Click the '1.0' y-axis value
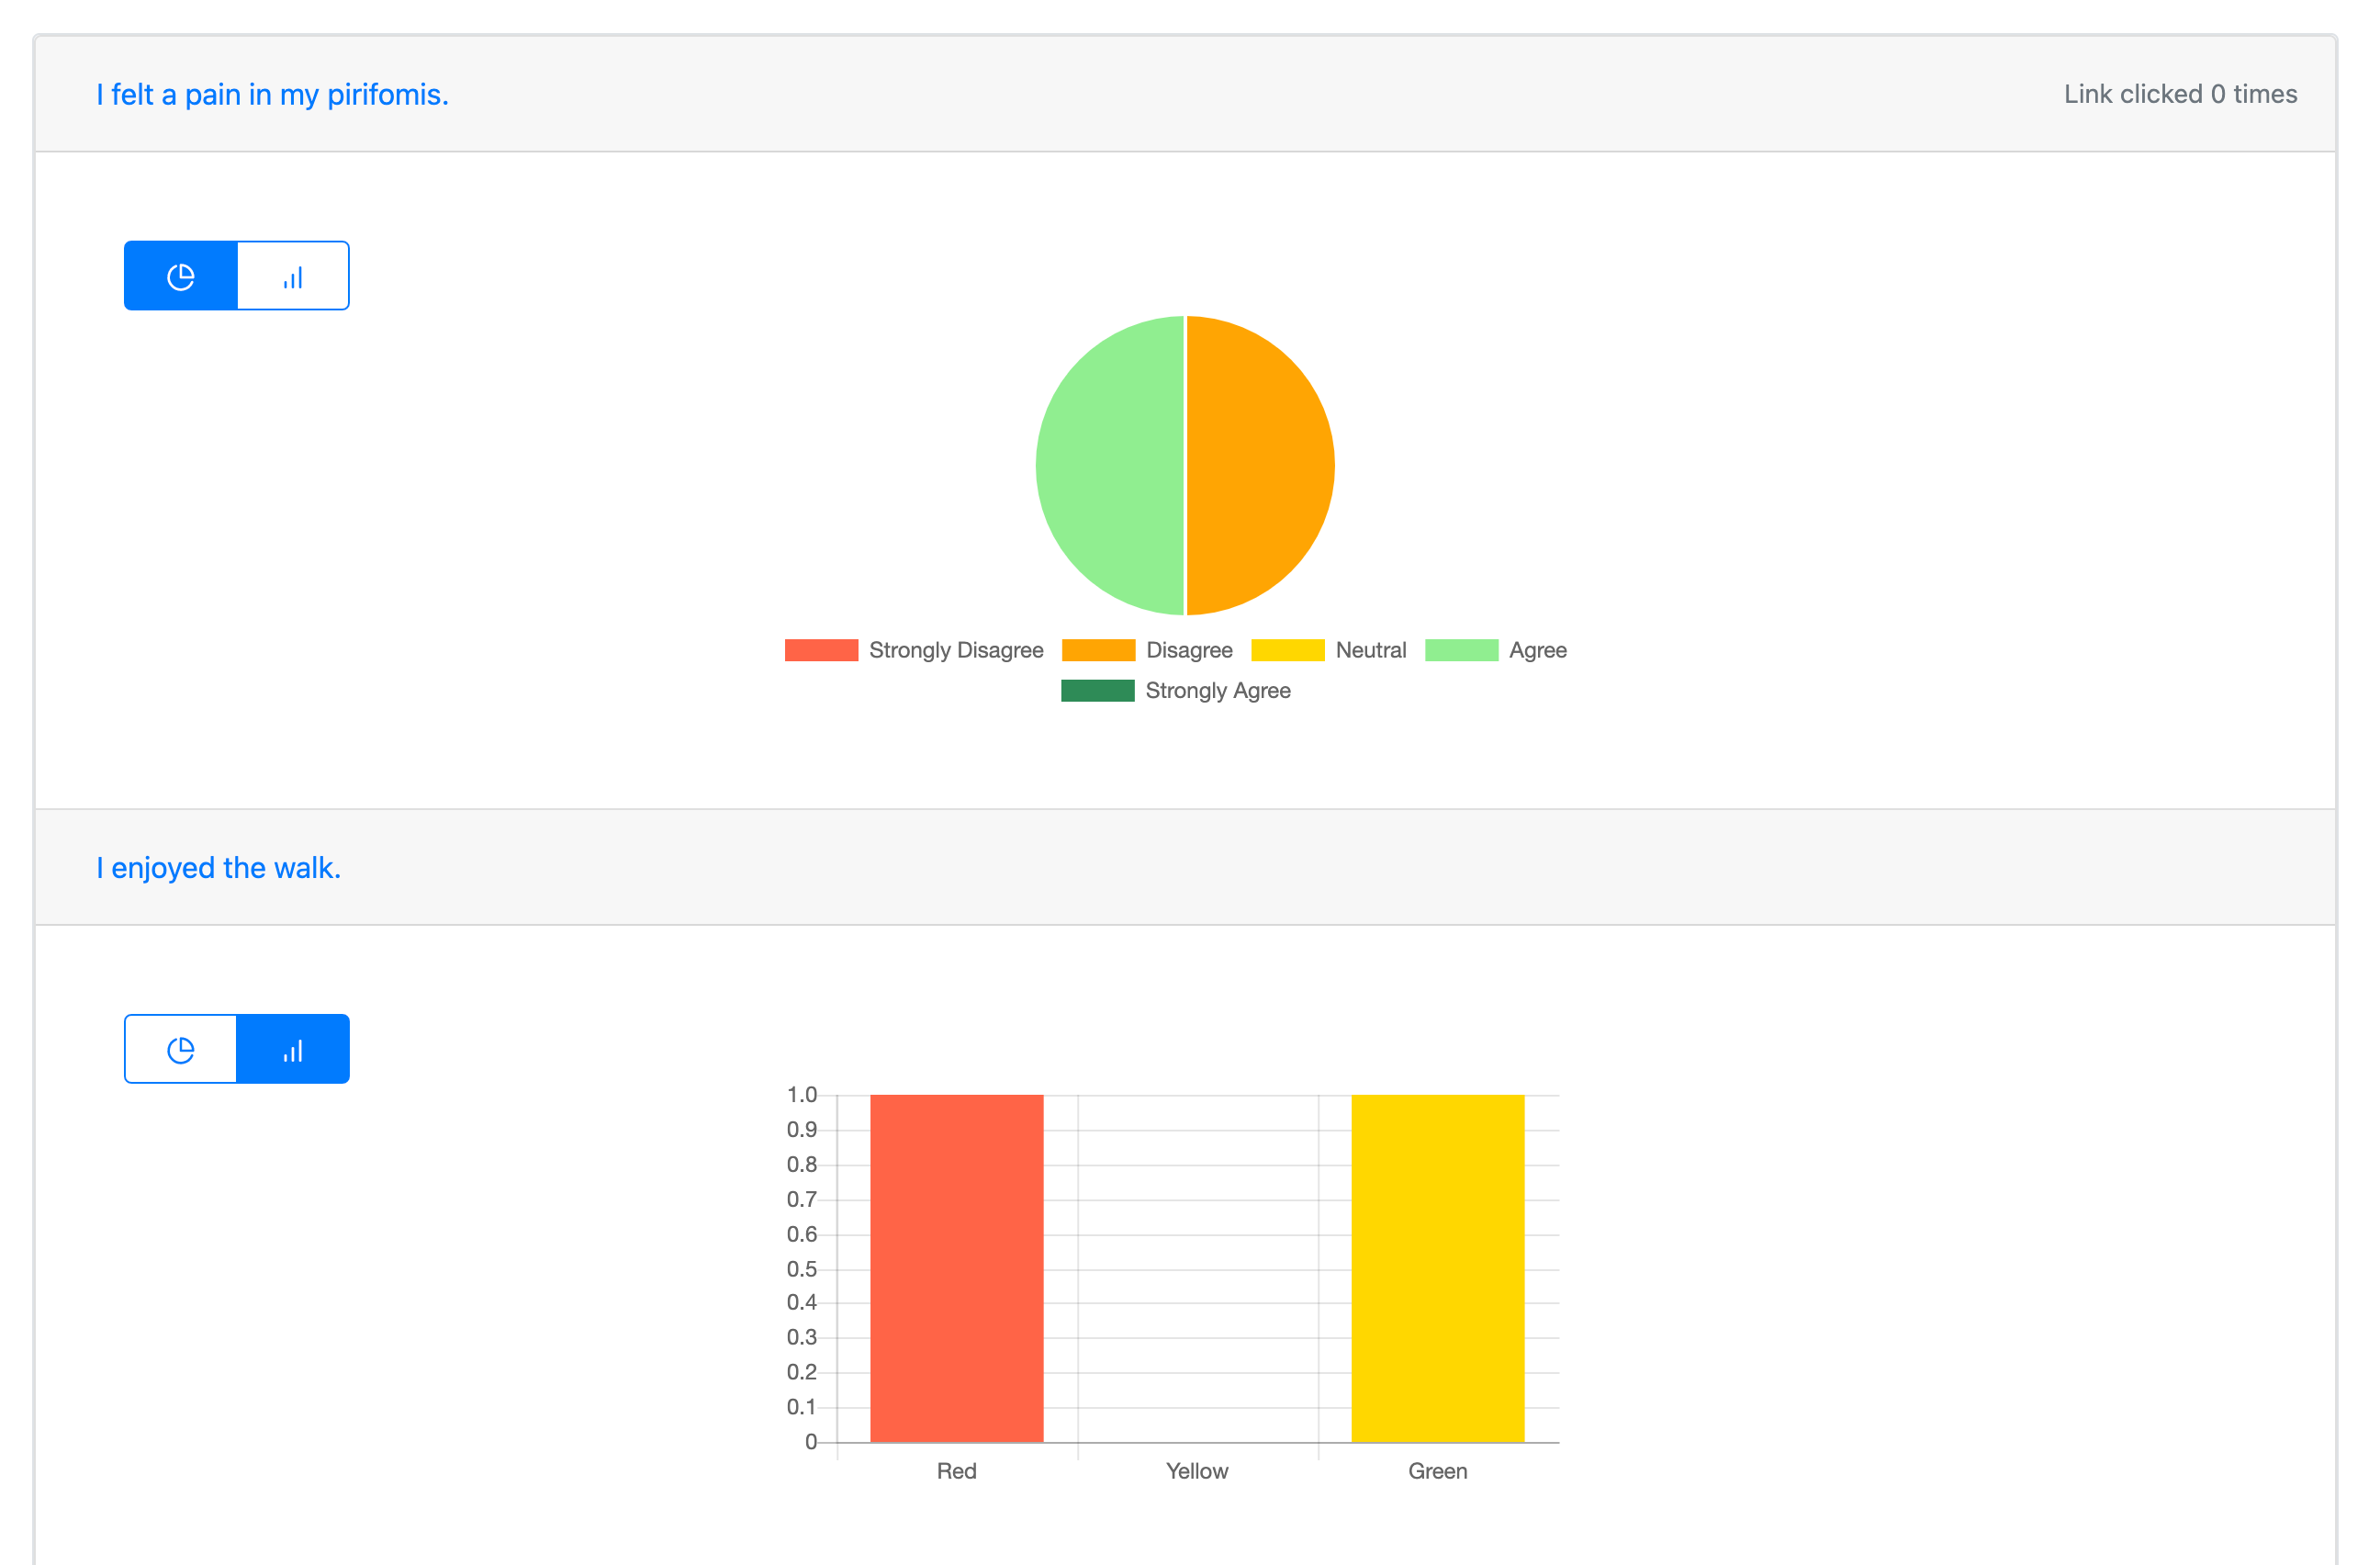The image size is (2380, 1565). click(802, 1095)
